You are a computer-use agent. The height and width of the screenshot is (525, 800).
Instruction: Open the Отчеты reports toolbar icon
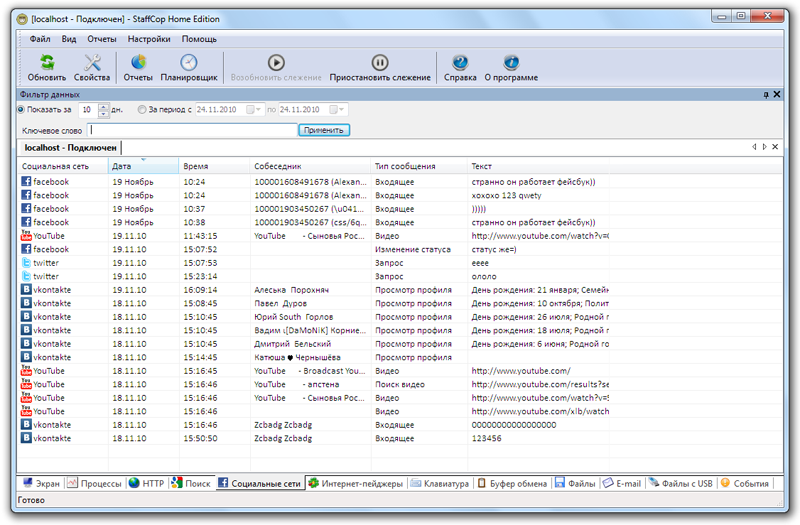(x=137, y=63)
